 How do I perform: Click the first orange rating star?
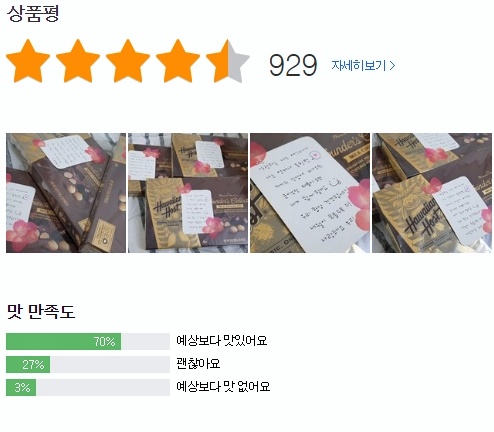coord(28,61)
